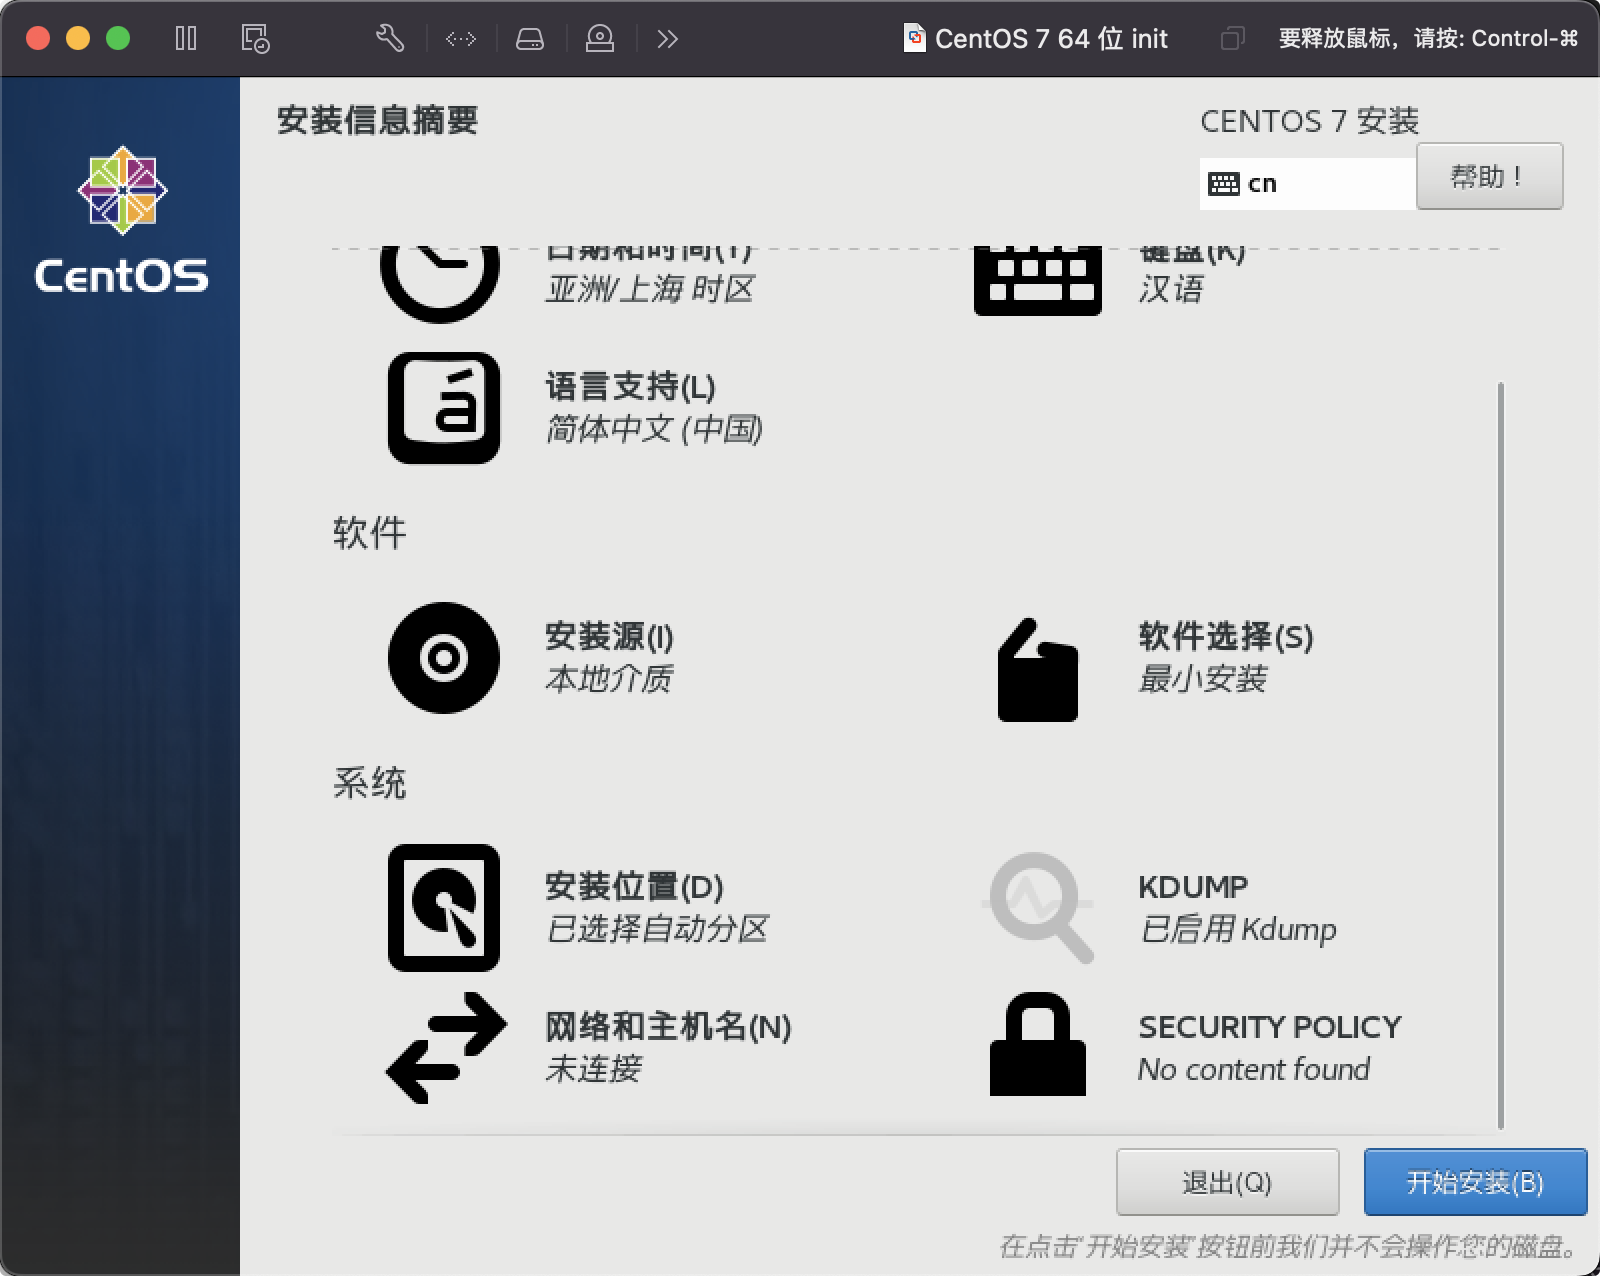The image size is (1600, 1276).
Task: Click the Installation Source disc icon
Action: tap(443, 658)
